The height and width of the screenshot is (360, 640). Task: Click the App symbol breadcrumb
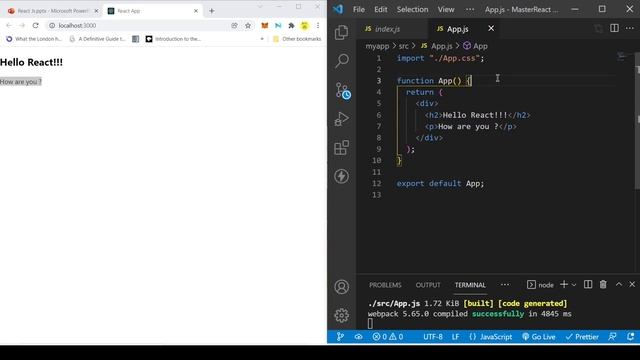point(476,46)
